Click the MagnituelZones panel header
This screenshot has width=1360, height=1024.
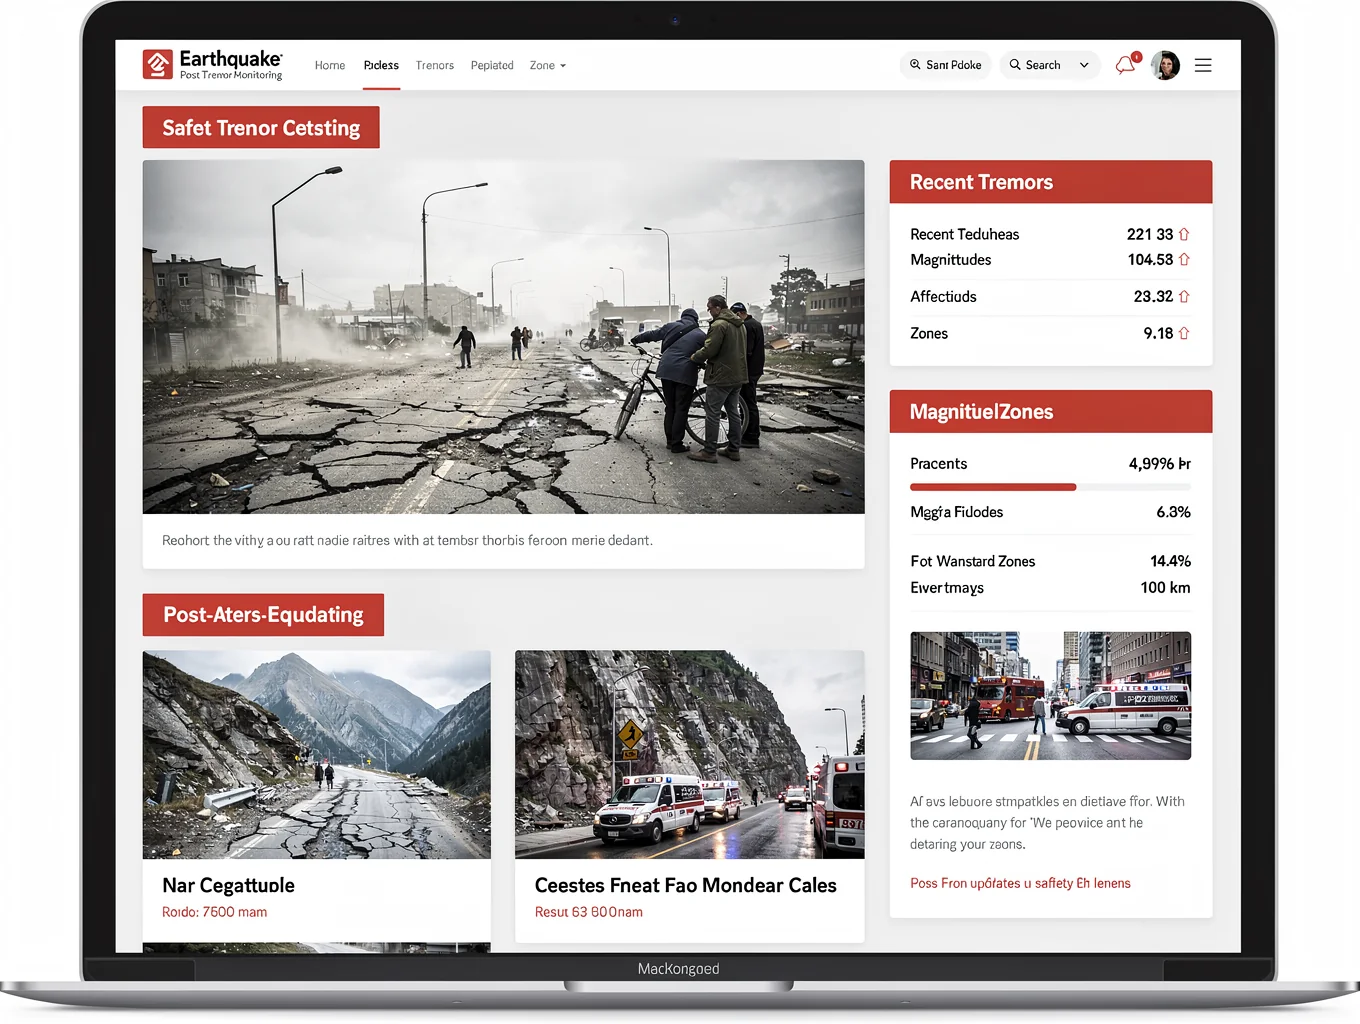tap(1051, 412)
